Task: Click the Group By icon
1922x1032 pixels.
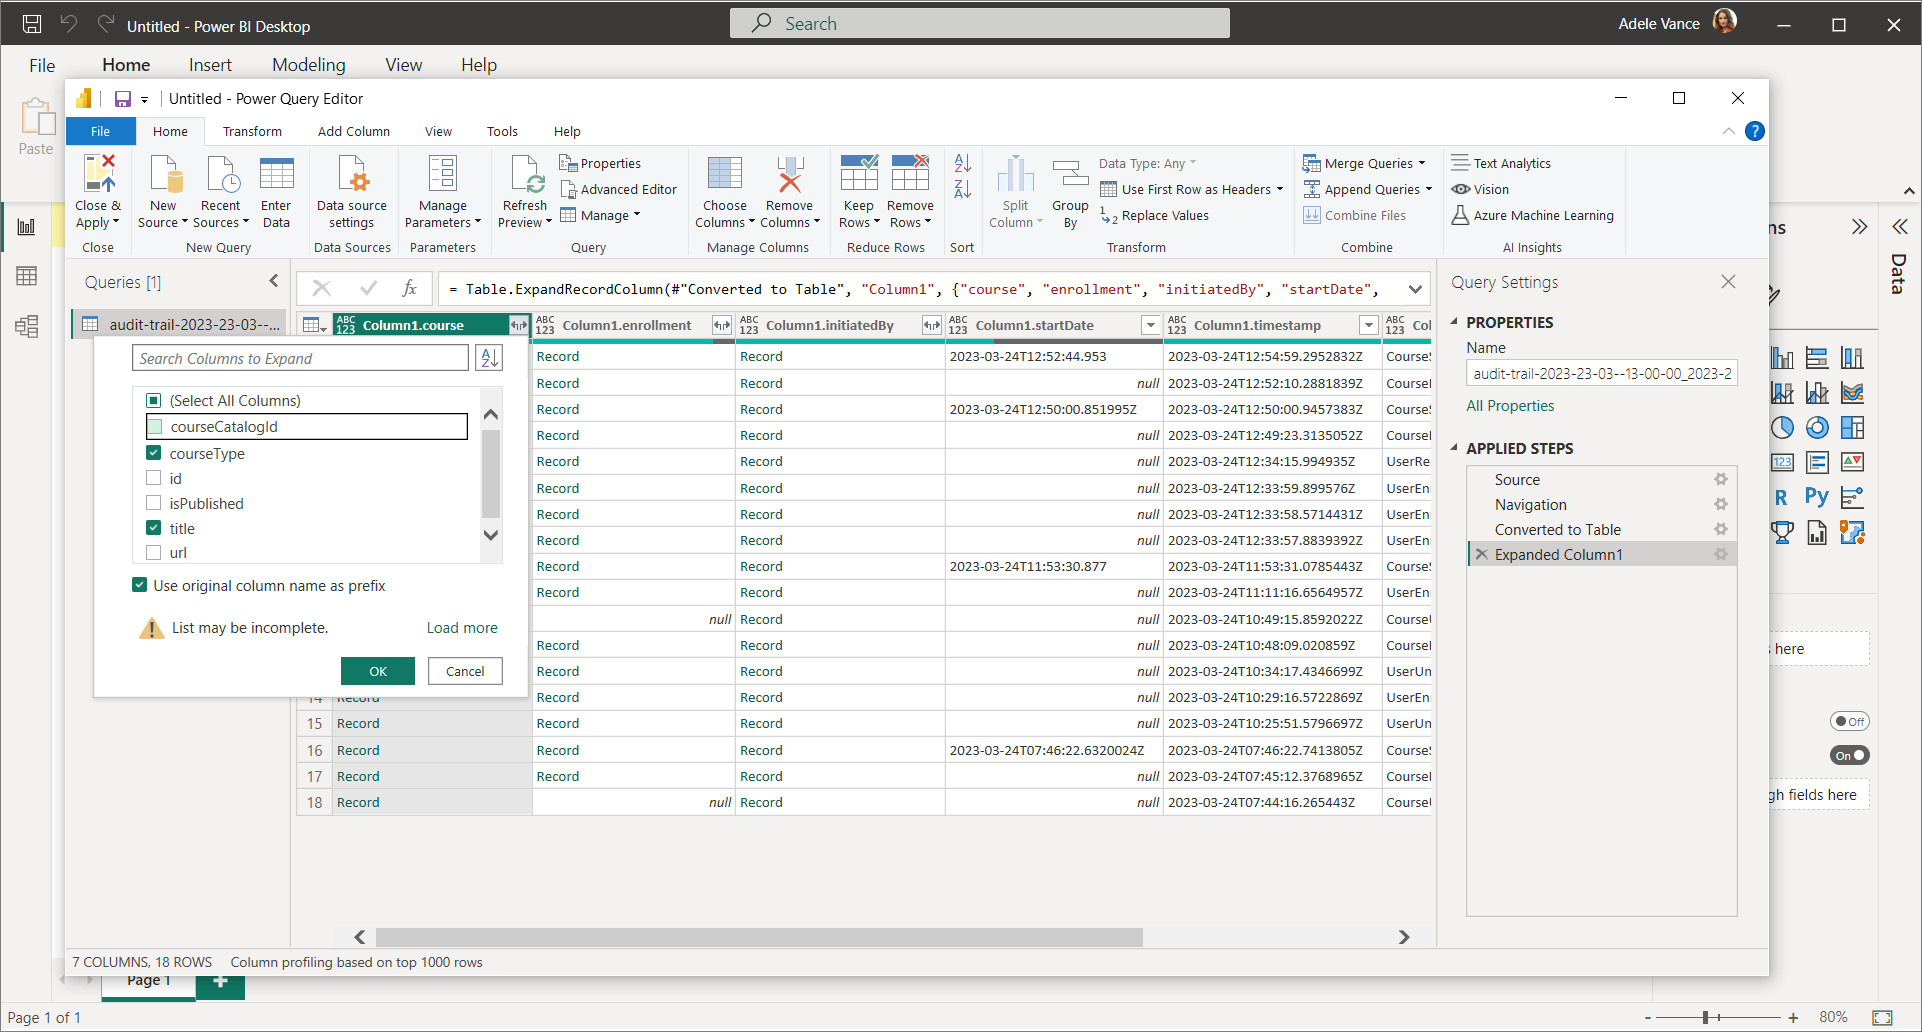Action: 1070,175
